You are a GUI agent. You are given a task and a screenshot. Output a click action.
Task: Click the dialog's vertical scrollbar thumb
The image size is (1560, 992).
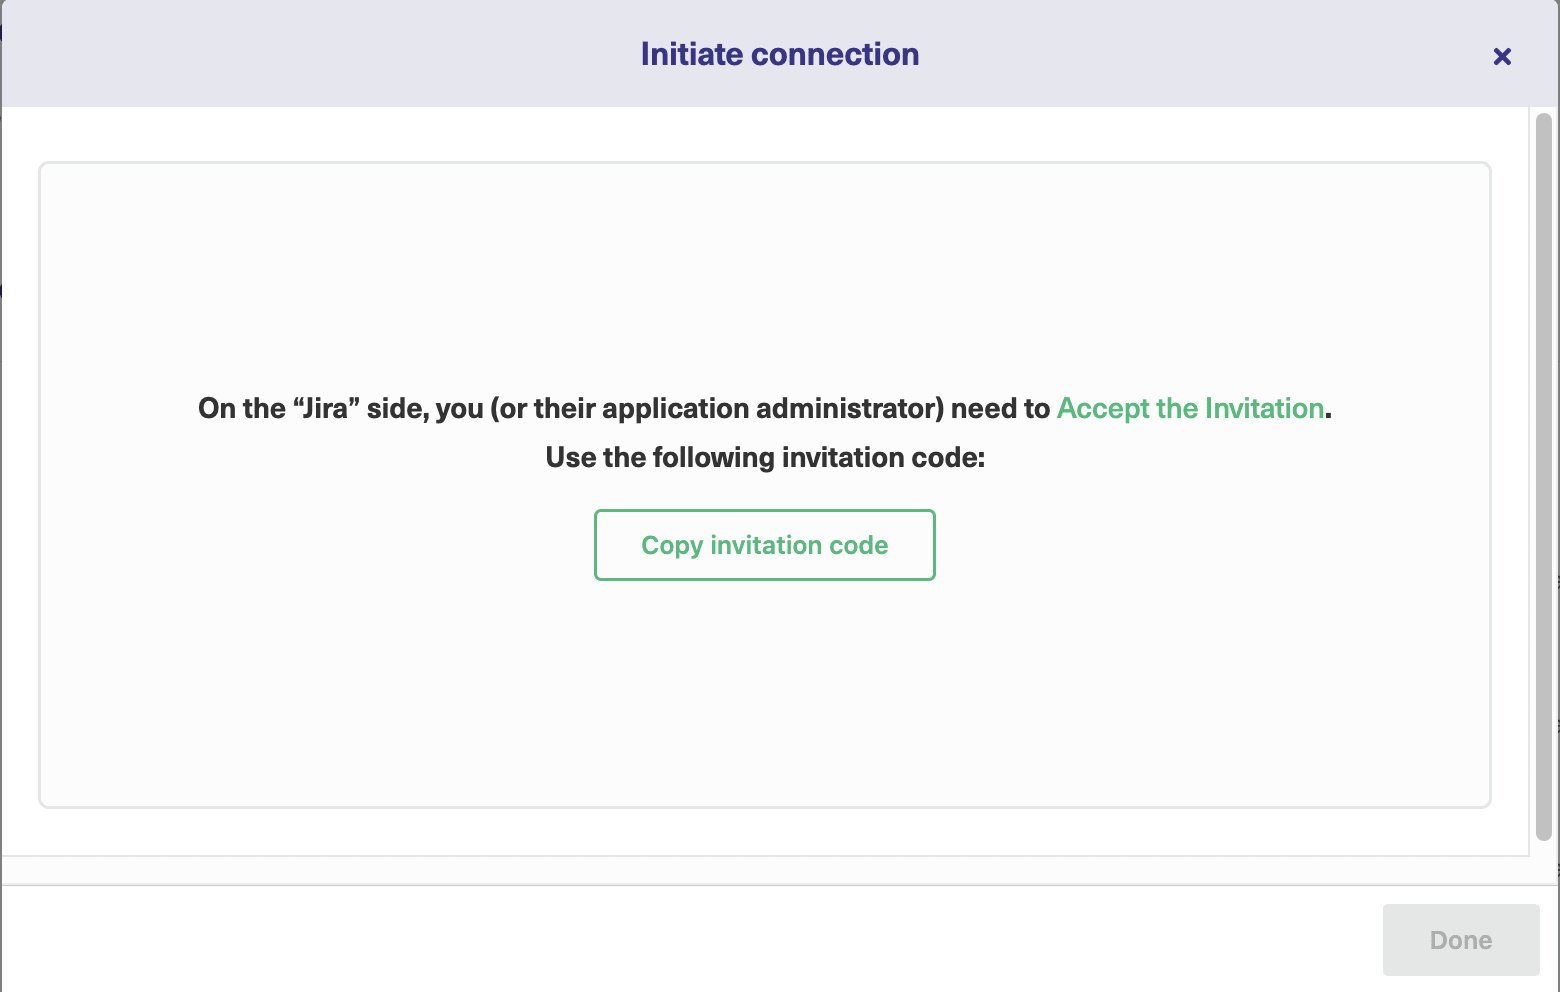pyautogui.click(x=1543, y=476)
